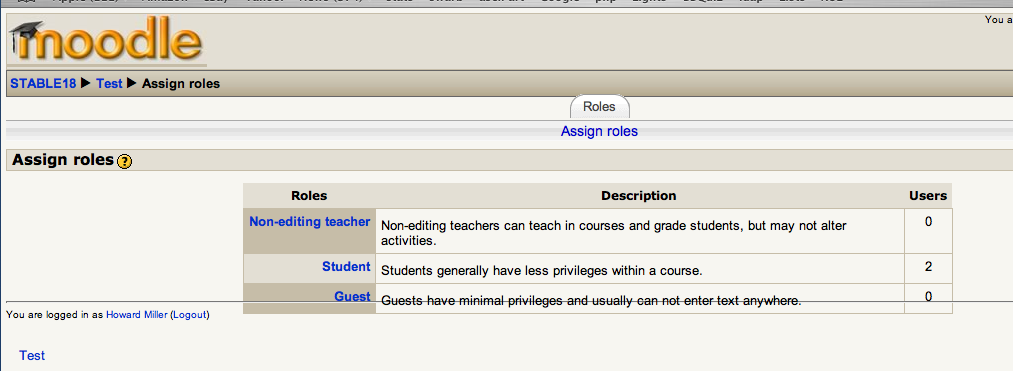Open the Guest role link
Screen dimensions: 1013x371
coord(352,297)
